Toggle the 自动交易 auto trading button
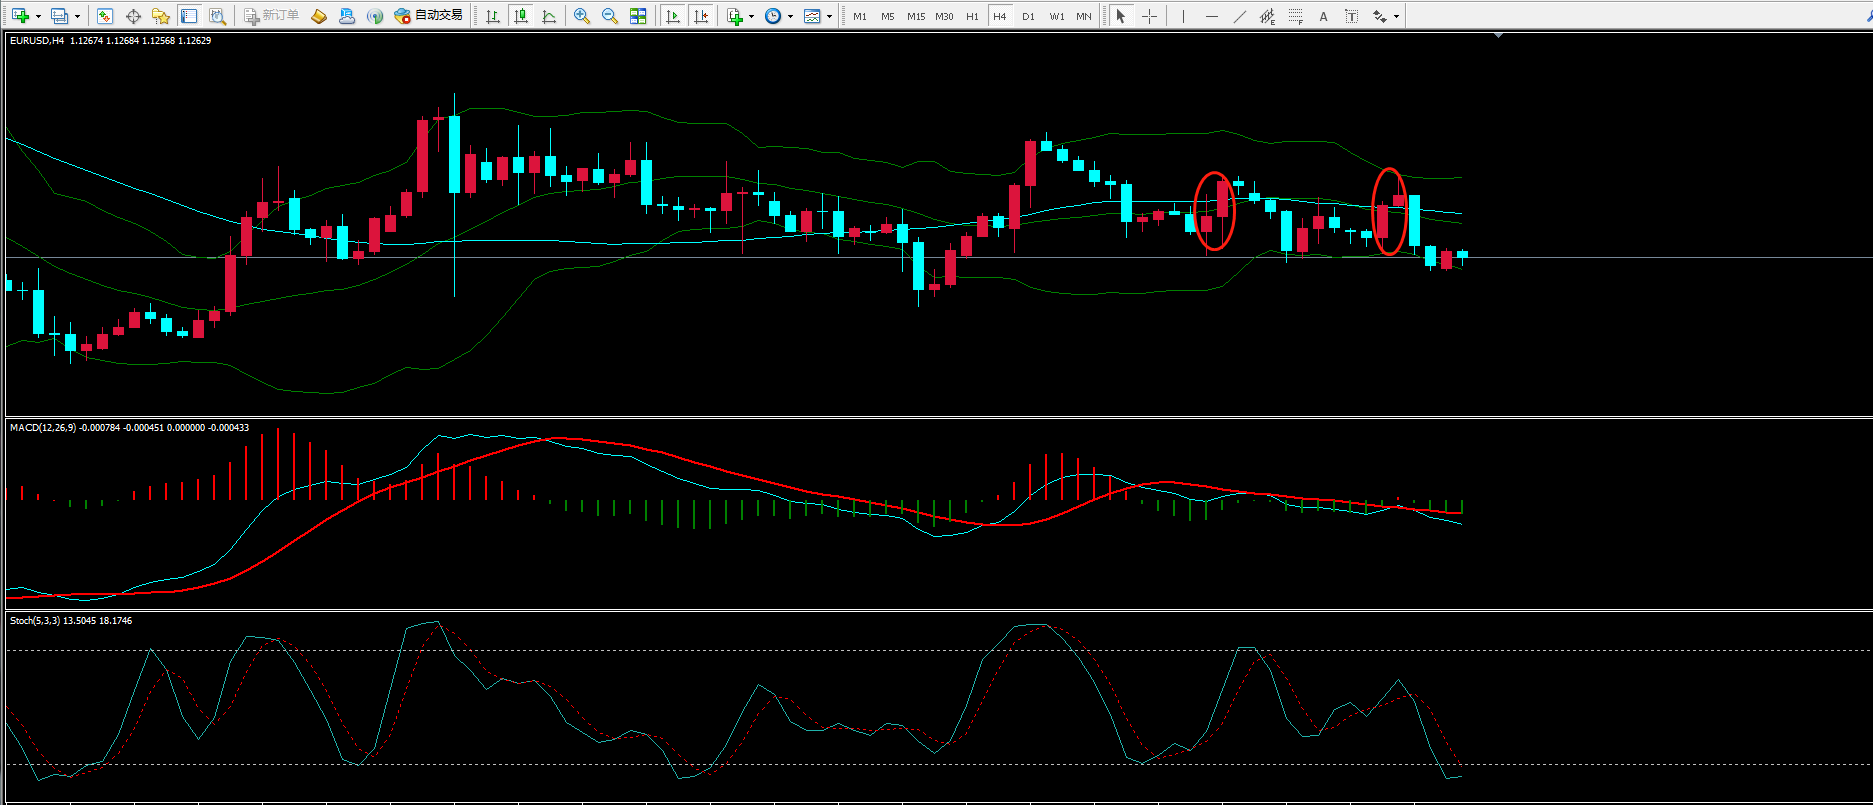 pos(429,16)
